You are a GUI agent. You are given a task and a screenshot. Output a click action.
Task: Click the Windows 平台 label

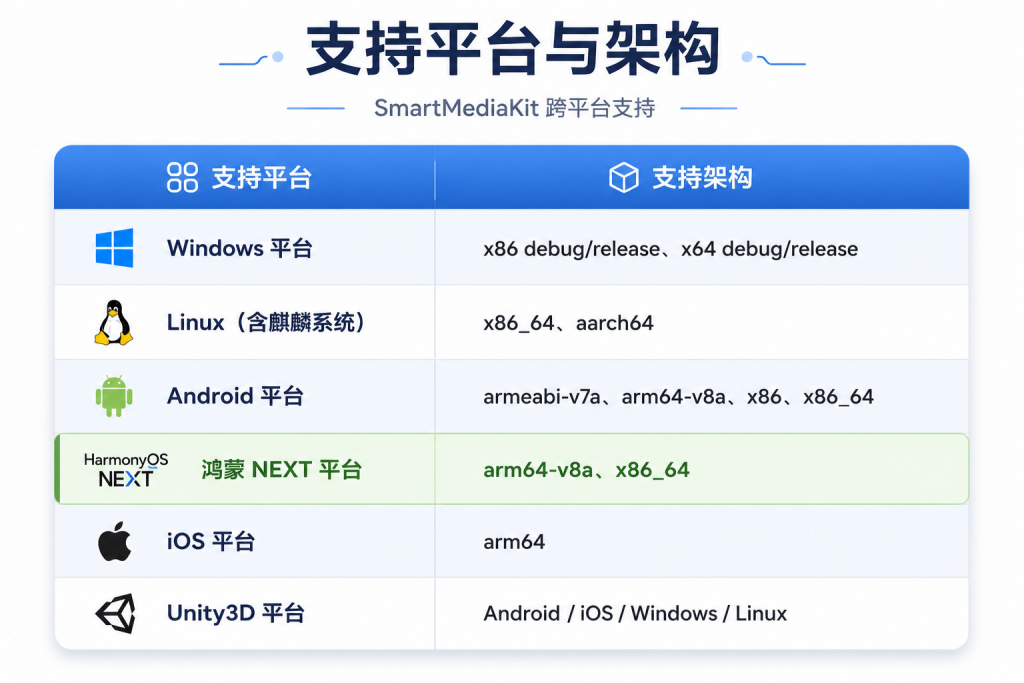(240, 248)
